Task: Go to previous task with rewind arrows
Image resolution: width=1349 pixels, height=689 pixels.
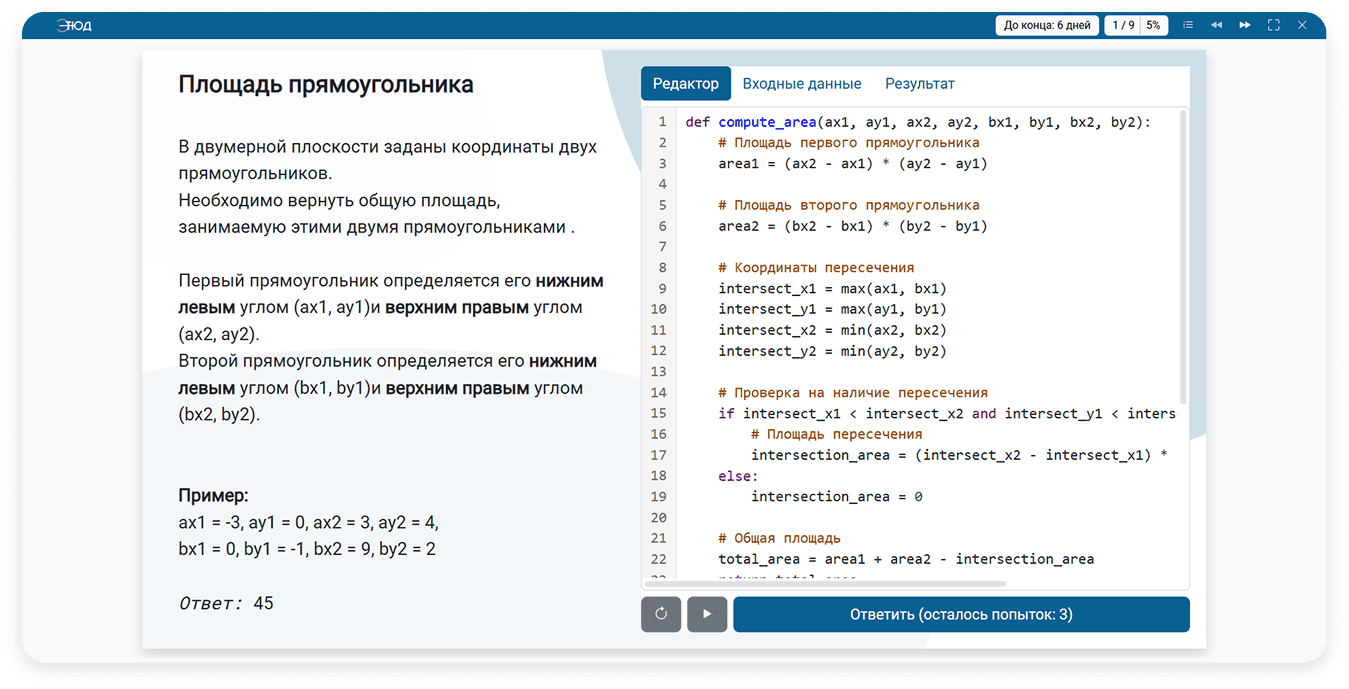Action: [x=1216, y=25]
